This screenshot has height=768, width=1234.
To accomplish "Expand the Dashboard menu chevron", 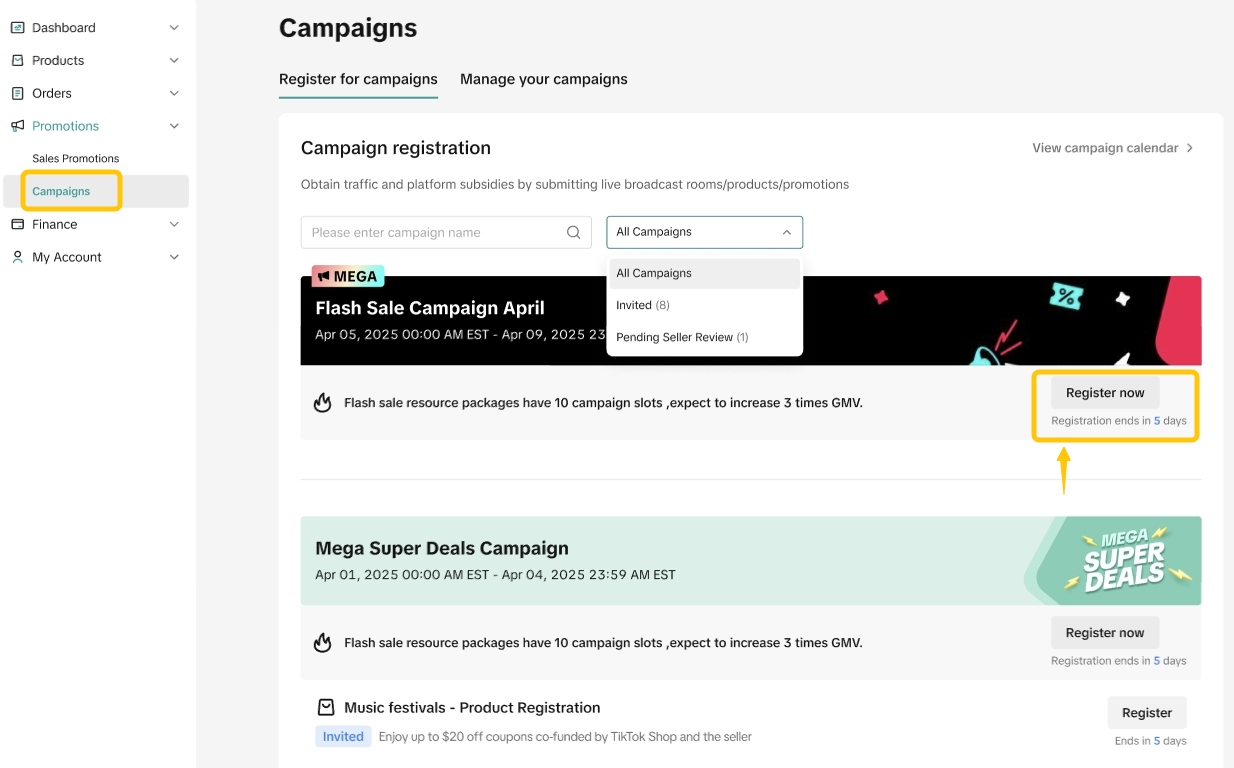I will pyautogui.click(x=174, y=28).
